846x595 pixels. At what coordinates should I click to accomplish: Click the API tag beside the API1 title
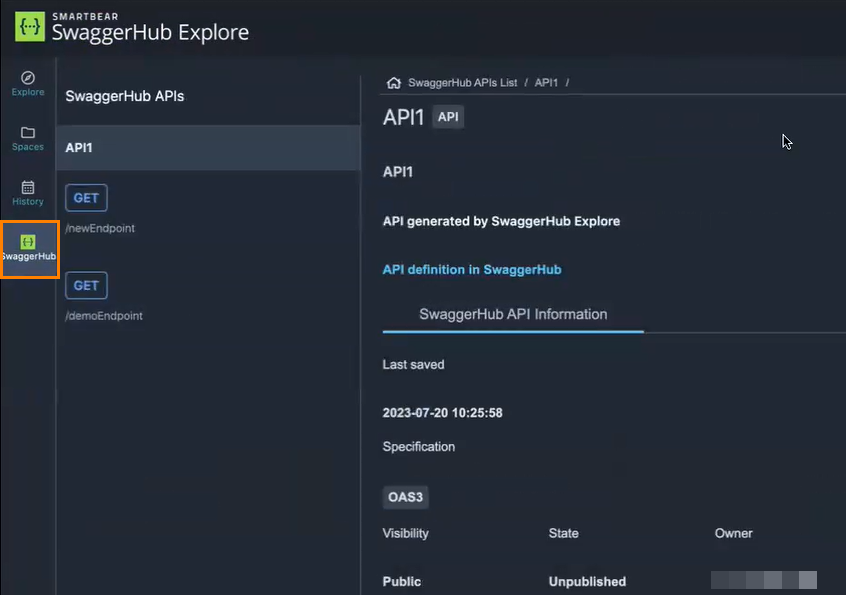click(x=447, y=116)
